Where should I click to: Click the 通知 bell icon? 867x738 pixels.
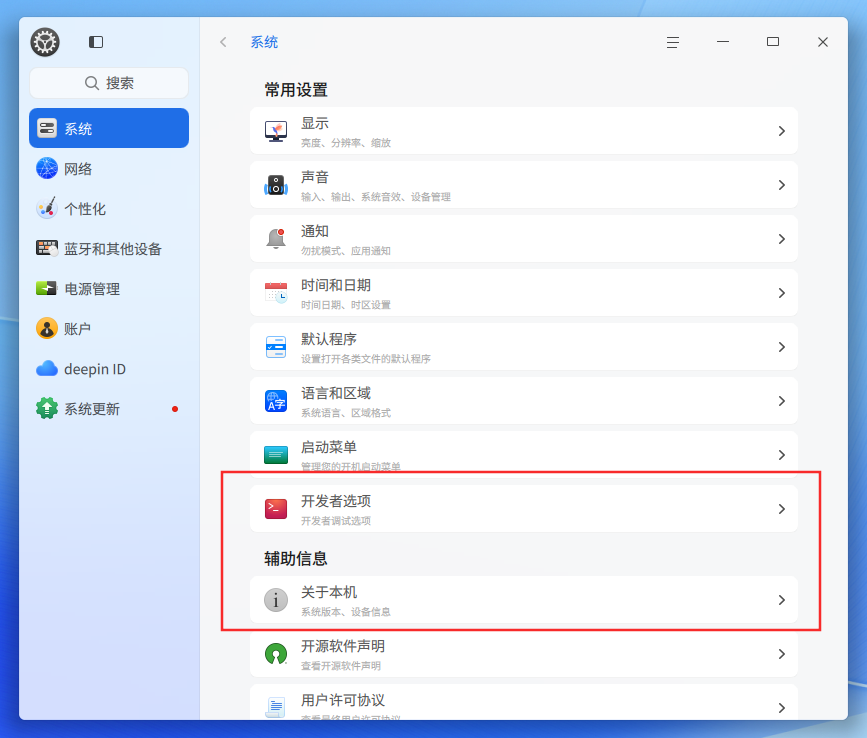276,239
